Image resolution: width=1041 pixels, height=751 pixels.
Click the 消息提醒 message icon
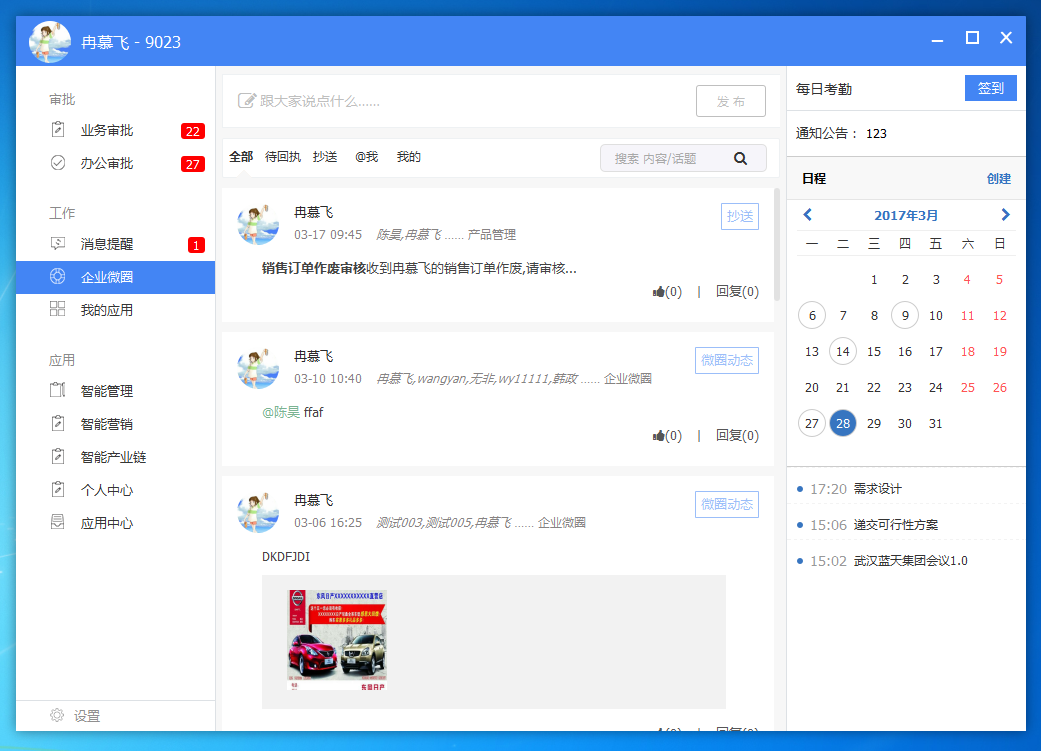(58, 244)
